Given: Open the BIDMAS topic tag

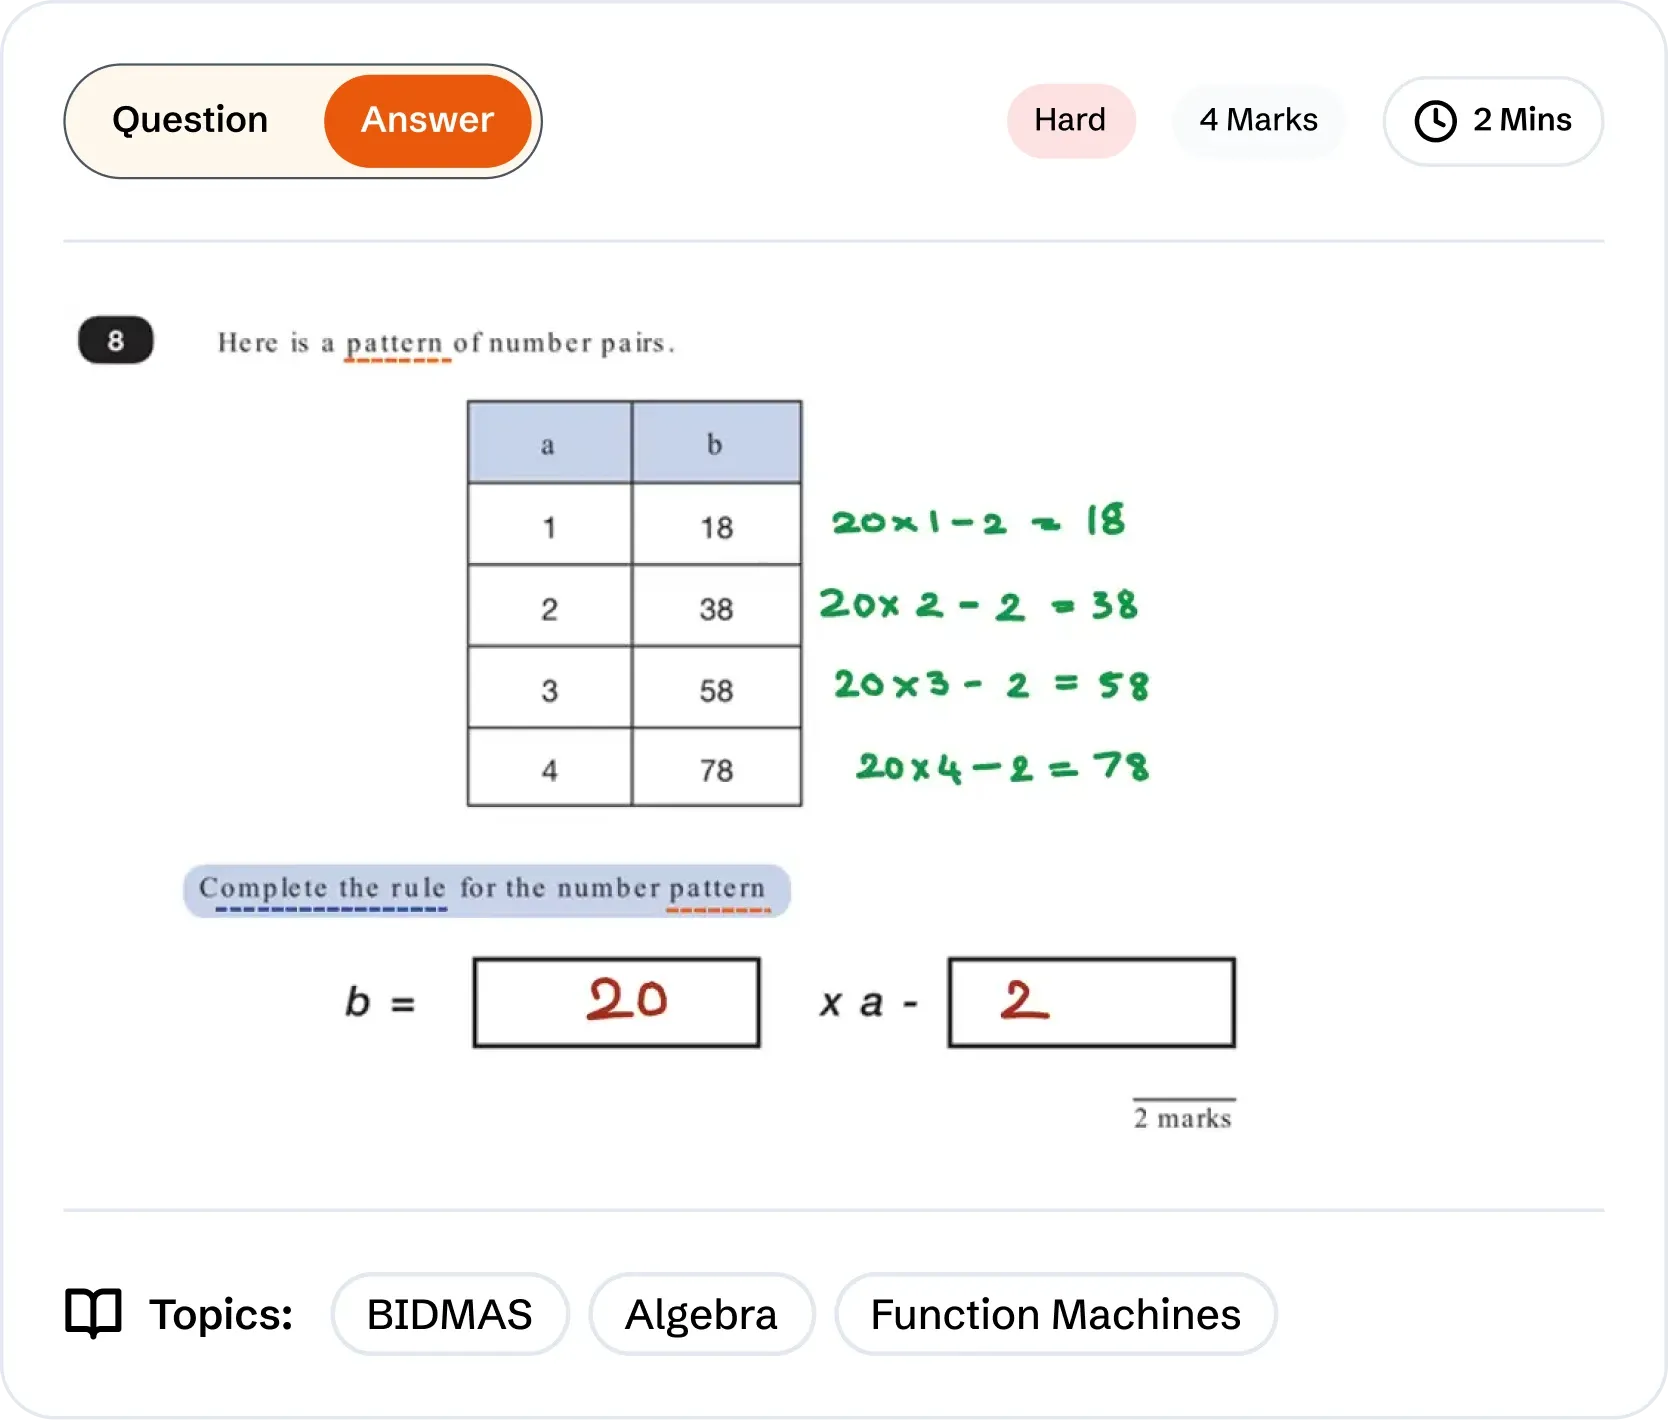Looking at the screenshot, I should point(449,1314).
